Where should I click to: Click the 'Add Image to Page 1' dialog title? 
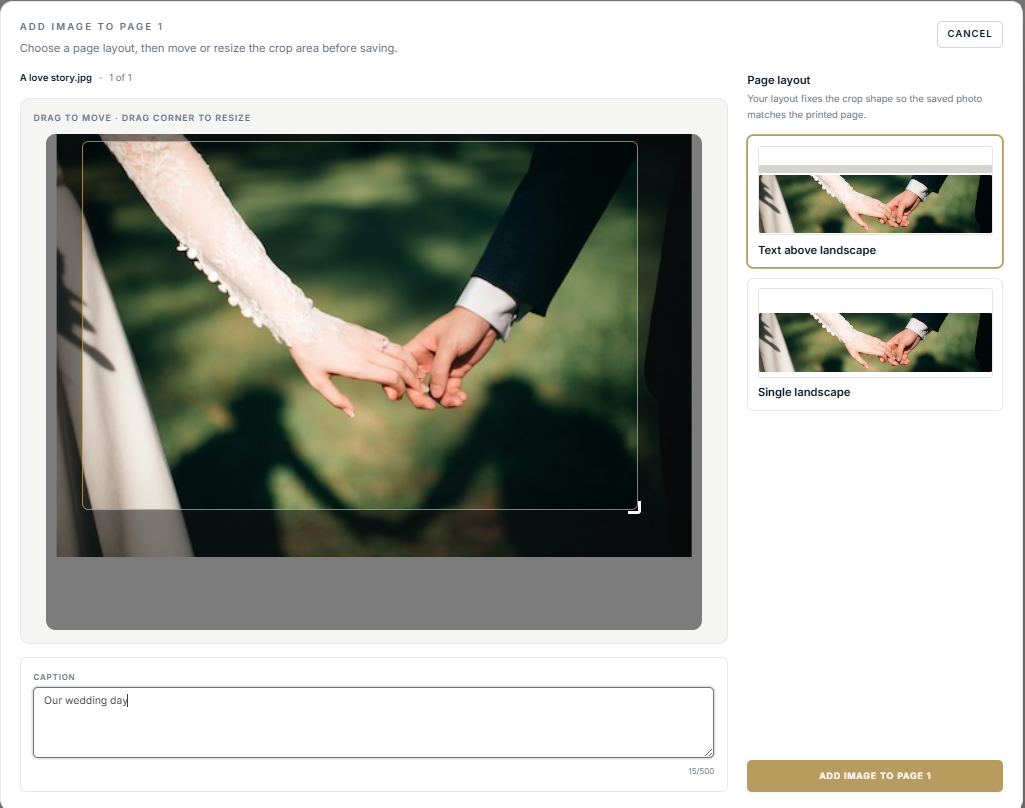[92, 27]
